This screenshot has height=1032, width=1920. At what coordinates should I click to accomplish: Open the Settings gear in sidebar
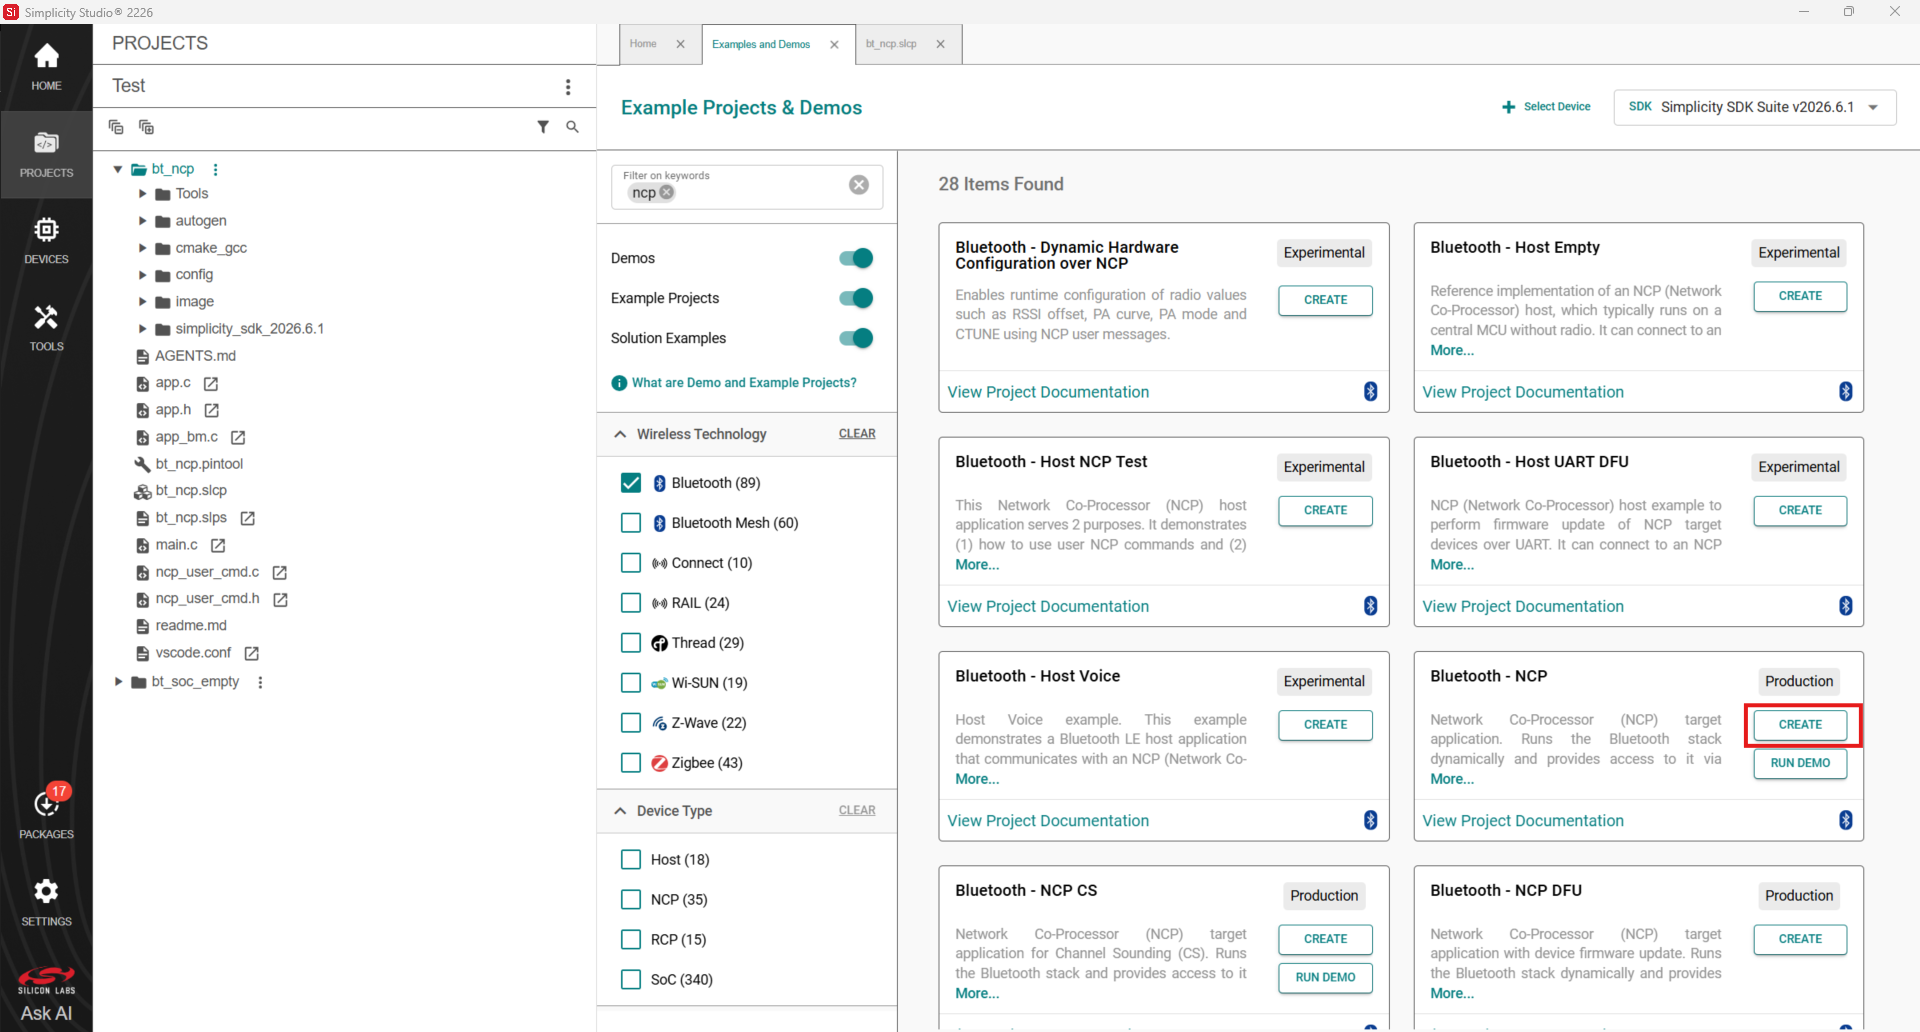pos(46,902)
